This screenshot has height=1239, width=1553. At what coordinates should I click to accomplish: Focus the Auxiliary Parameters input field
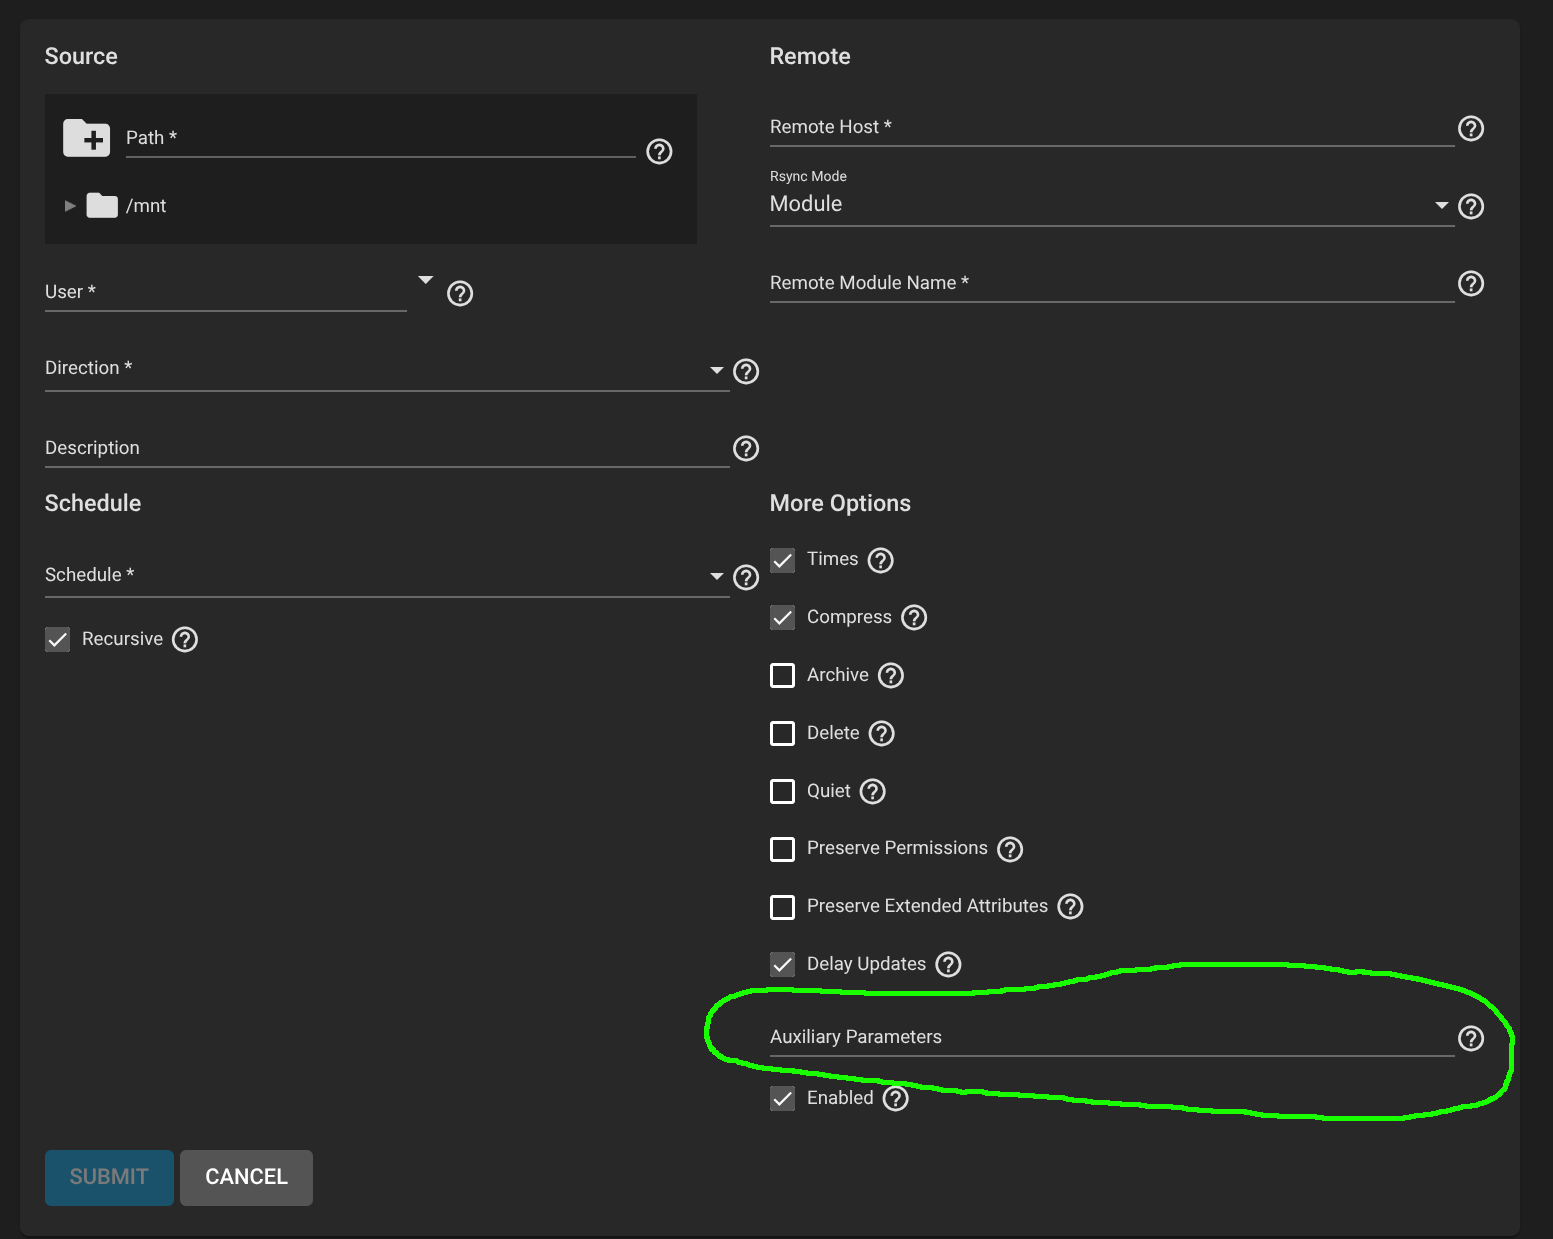(1112, 1038)
